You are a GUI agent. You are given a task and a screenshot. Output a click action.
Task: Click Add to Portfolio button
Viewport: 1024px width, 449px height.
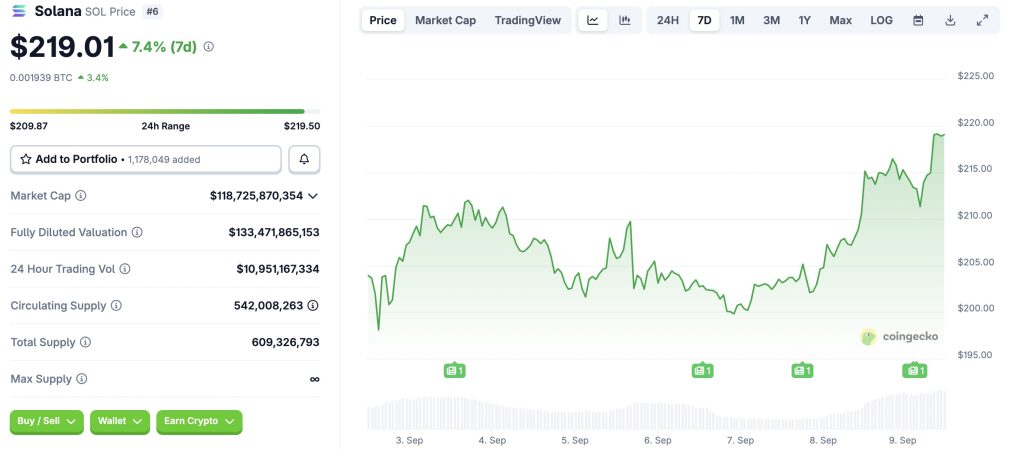[145, 159]
